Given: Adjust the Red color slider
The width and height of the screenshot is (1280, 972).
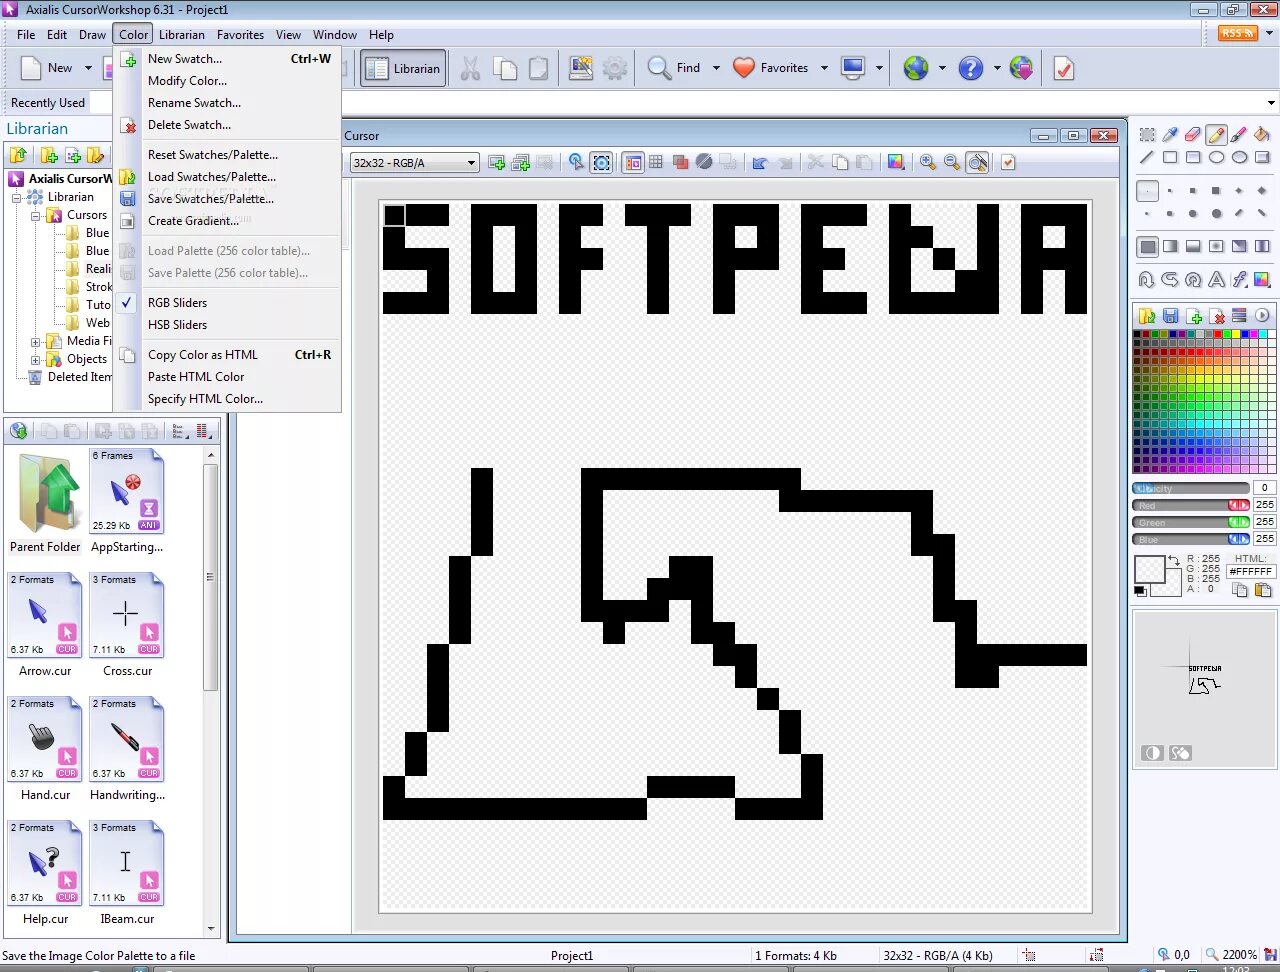Looking at the screenshot, I should [1190, 505].
